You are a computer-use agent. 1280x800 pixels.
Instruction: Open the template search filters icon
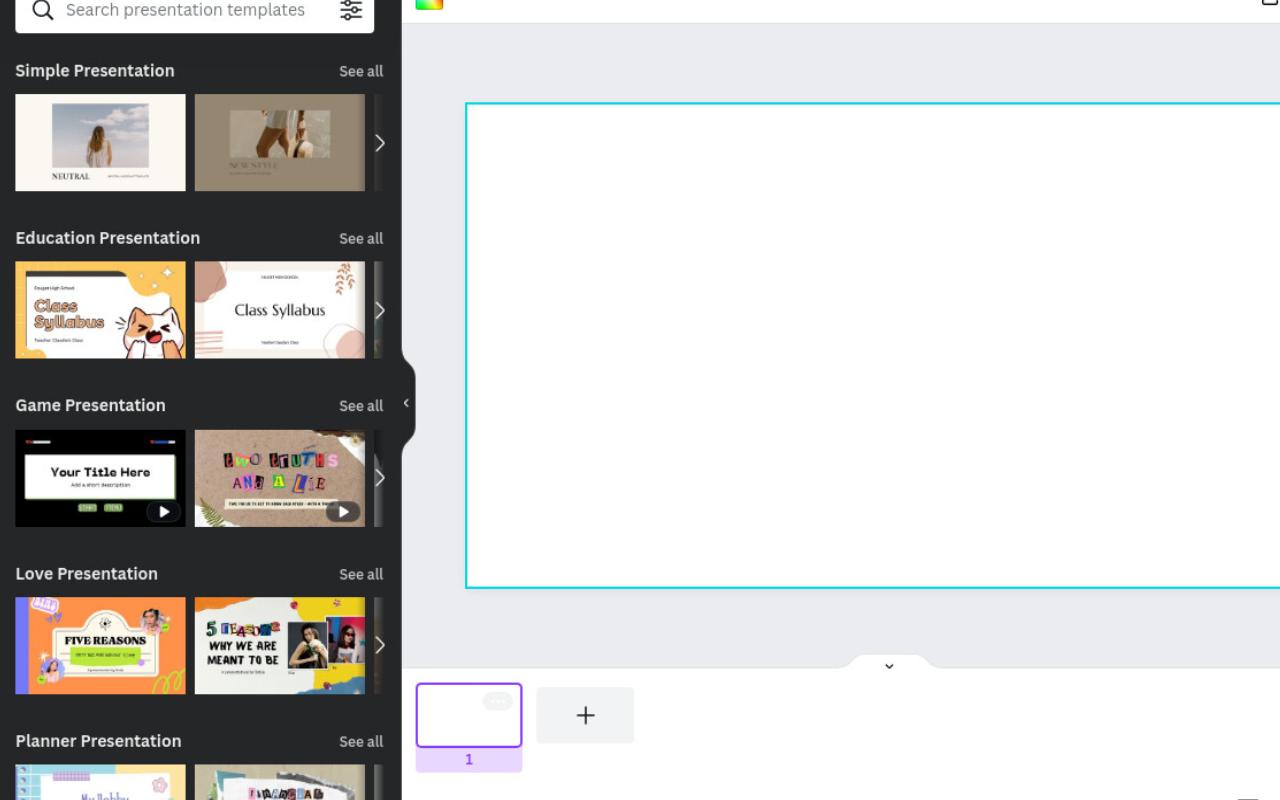click(x=351, y=11)
